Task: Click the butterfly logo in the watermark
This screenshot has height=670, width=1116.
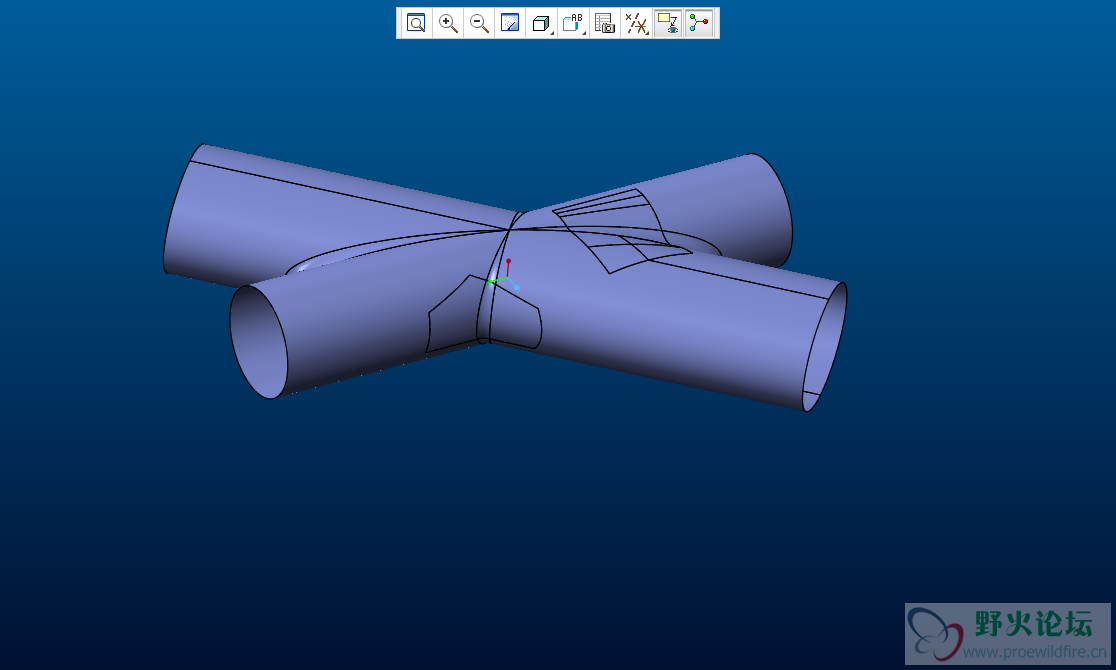Action: pyautogui.click(x=935, y=634)
